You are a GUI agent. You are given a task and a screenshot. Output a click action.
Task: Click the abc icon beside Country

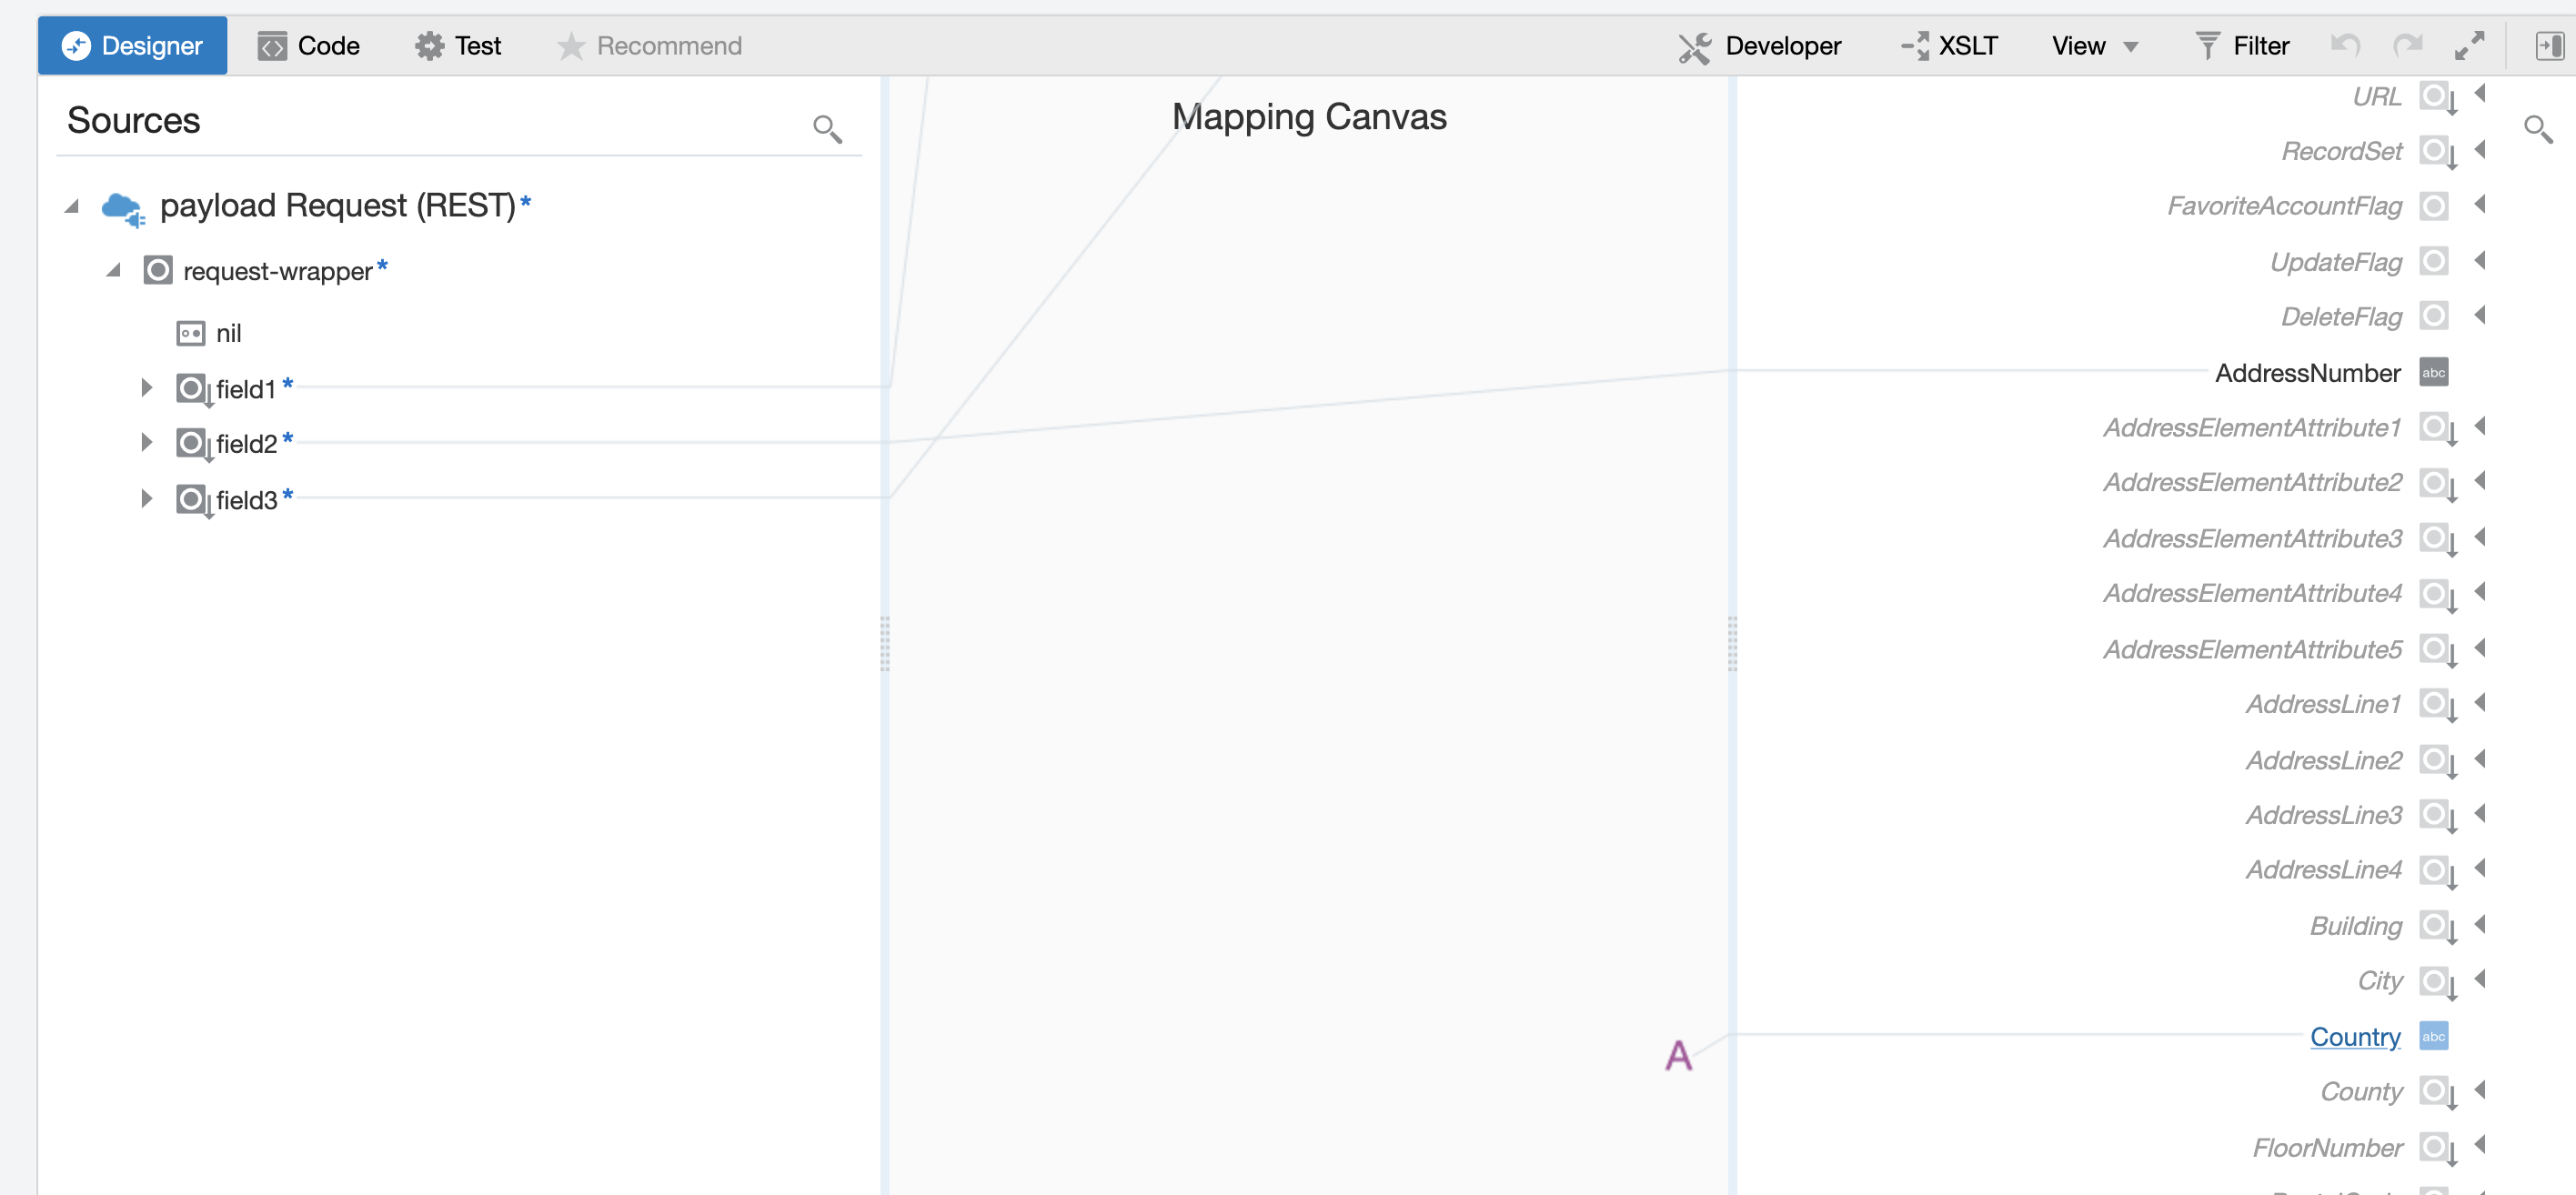[x=2433, y=1036]
